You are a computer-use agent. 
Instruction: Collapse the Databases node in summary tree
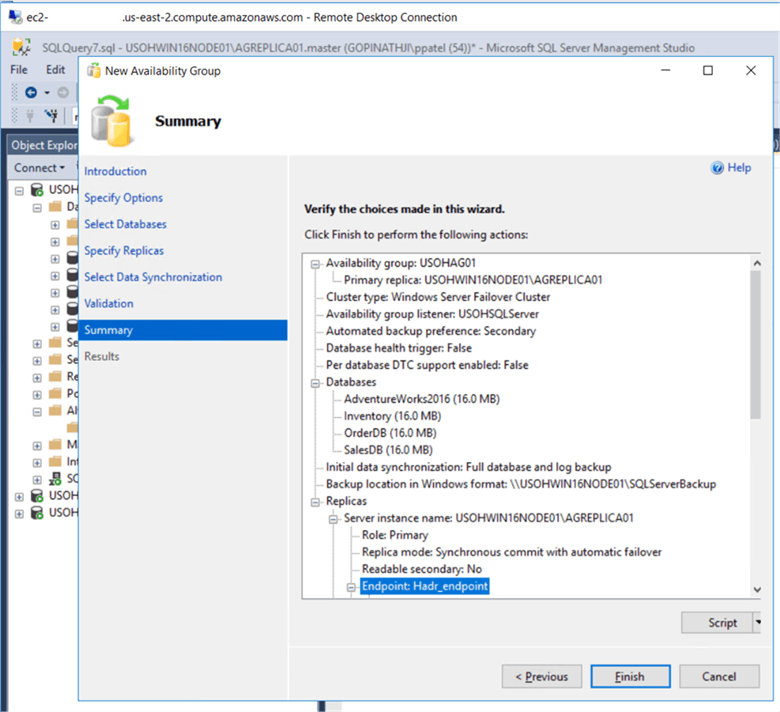315,383
